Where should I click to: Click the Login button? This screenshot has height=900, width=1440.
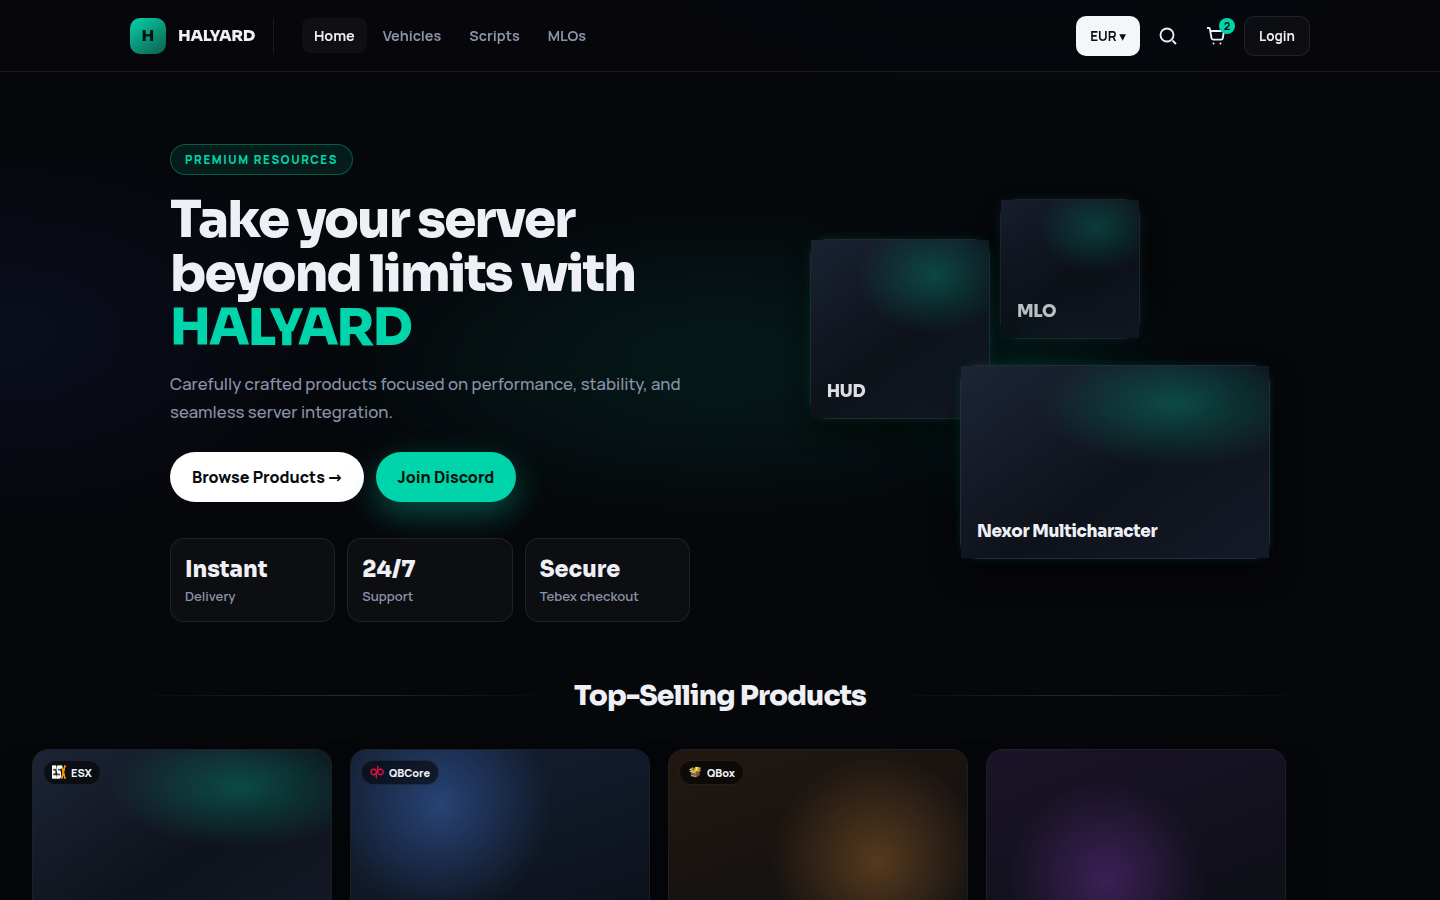pos(1277,36)
